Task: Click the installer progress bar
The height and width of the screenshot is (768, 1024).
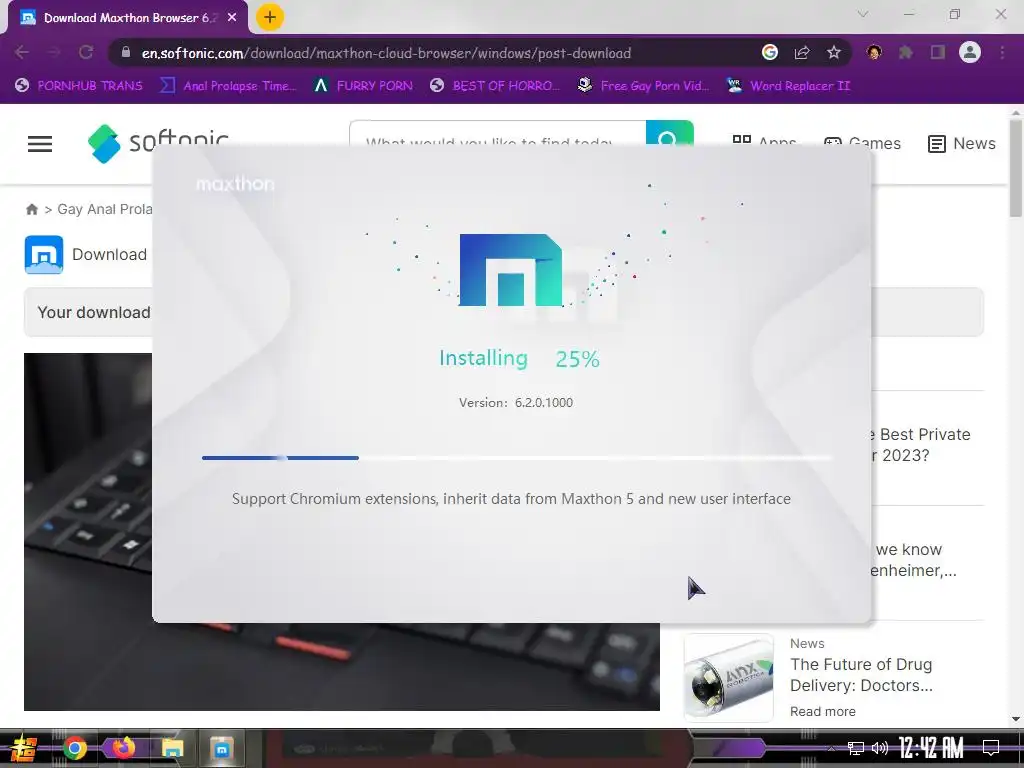Action: click(x=517, y=458)
